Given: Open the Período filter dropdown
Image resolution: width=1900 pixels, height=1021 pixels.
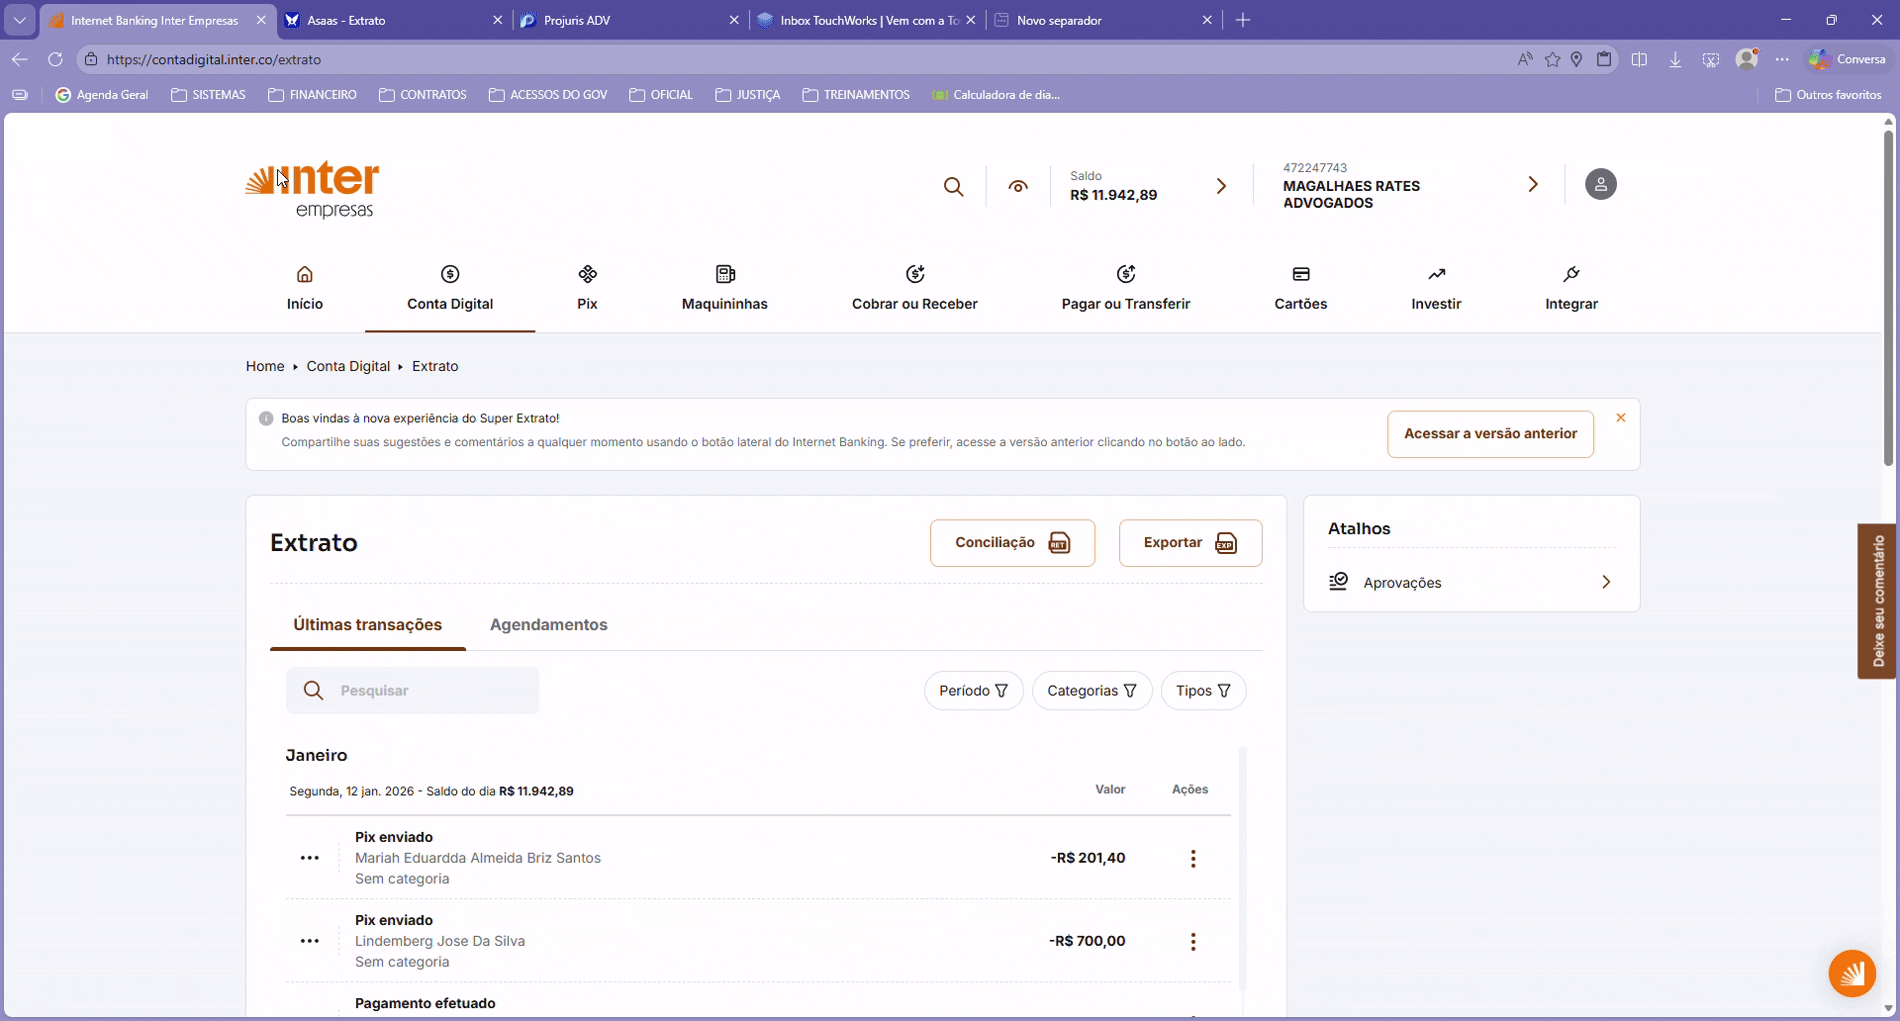Looking at the screenshot, I should (973, 691).
